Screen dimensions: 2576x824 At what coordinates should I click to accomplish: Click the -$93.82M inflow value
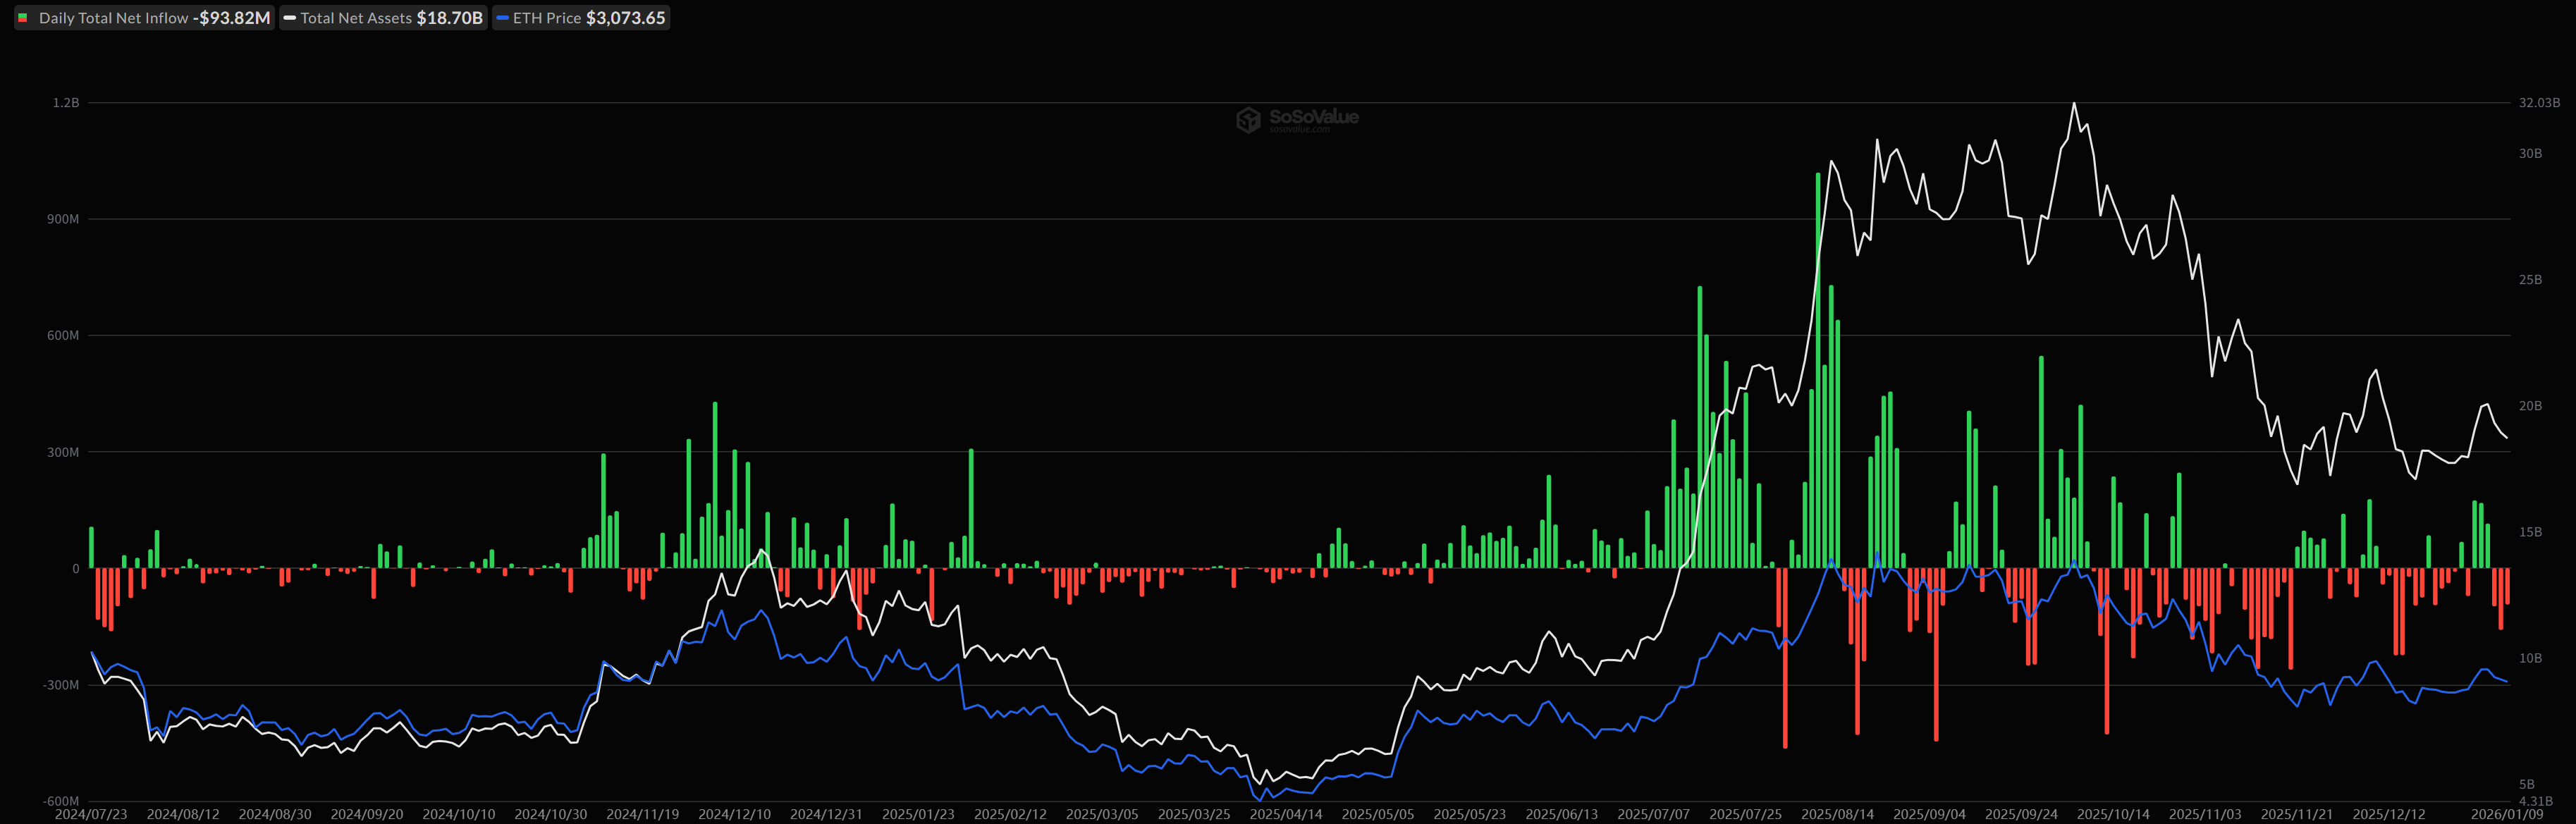click(231, 18)
